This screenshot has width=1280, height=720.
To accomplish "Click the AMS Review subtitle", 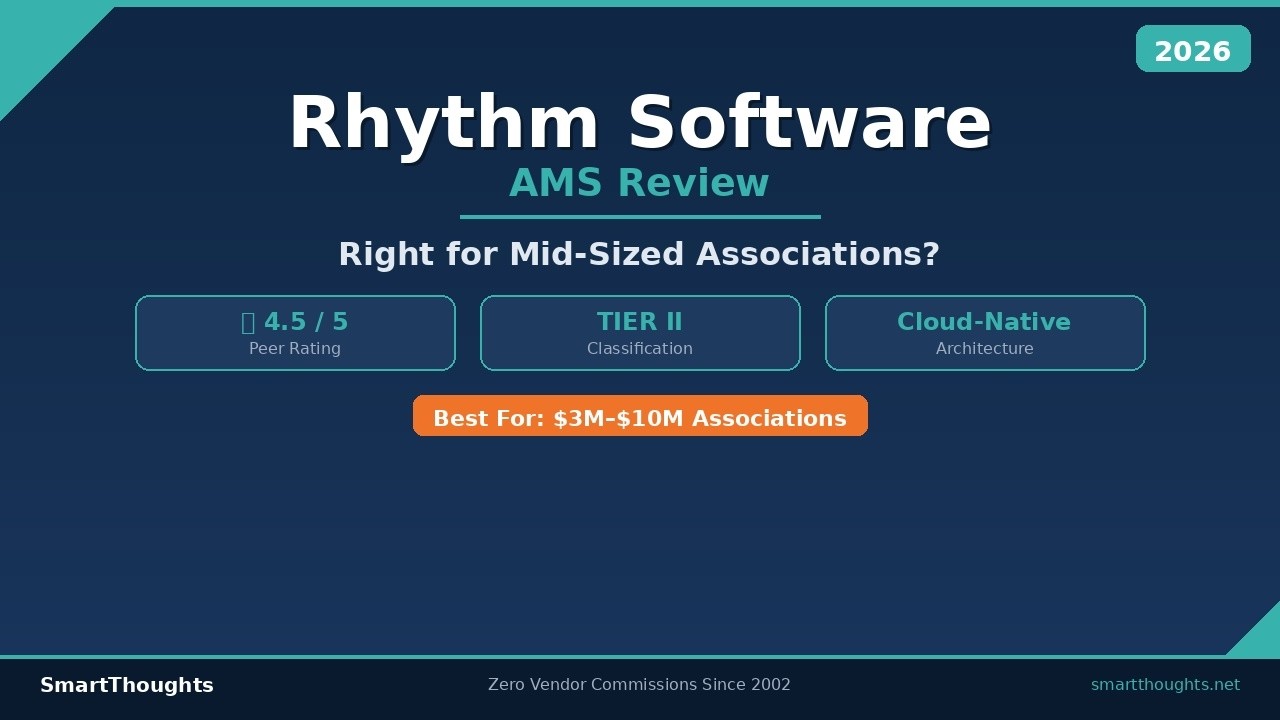I will [639, 183].
